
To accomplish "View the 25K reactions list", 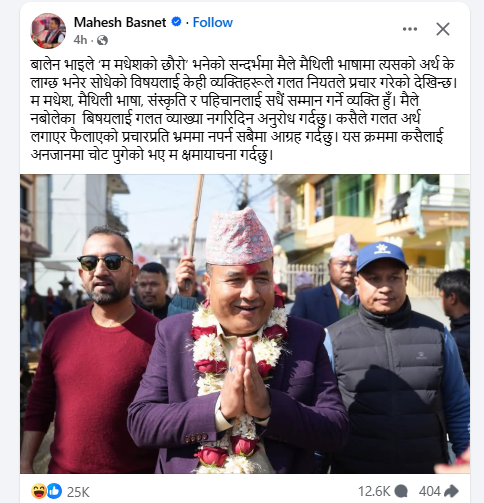I will [78, 492].
